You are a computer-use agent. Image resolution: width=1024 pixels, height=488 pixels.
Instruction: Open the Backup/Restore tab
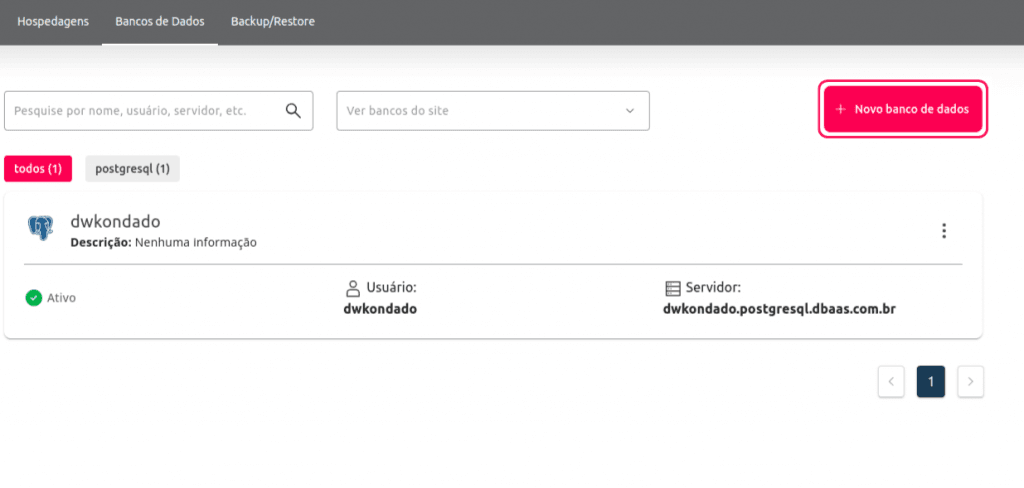272,21
